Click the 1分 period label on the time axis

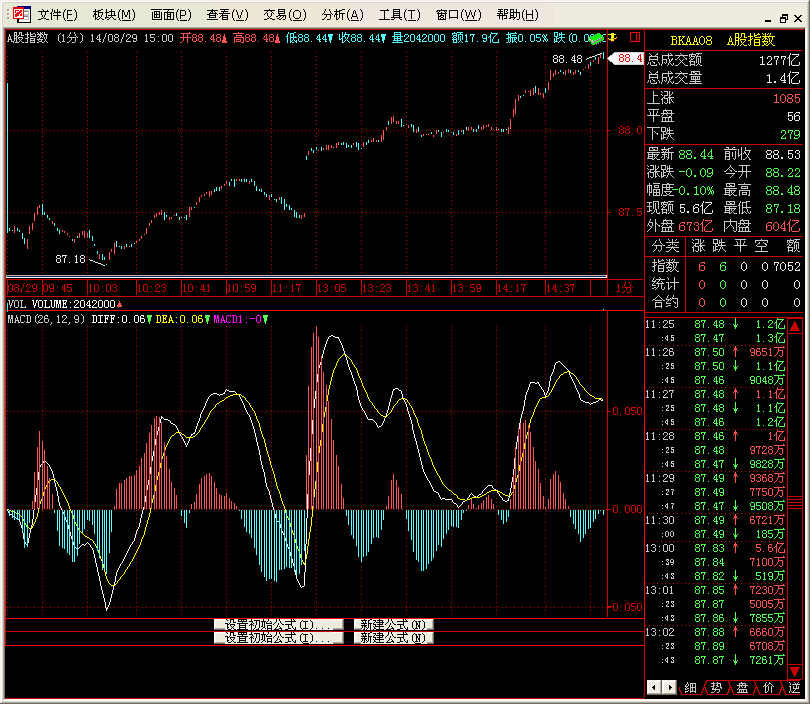[624, 288]
